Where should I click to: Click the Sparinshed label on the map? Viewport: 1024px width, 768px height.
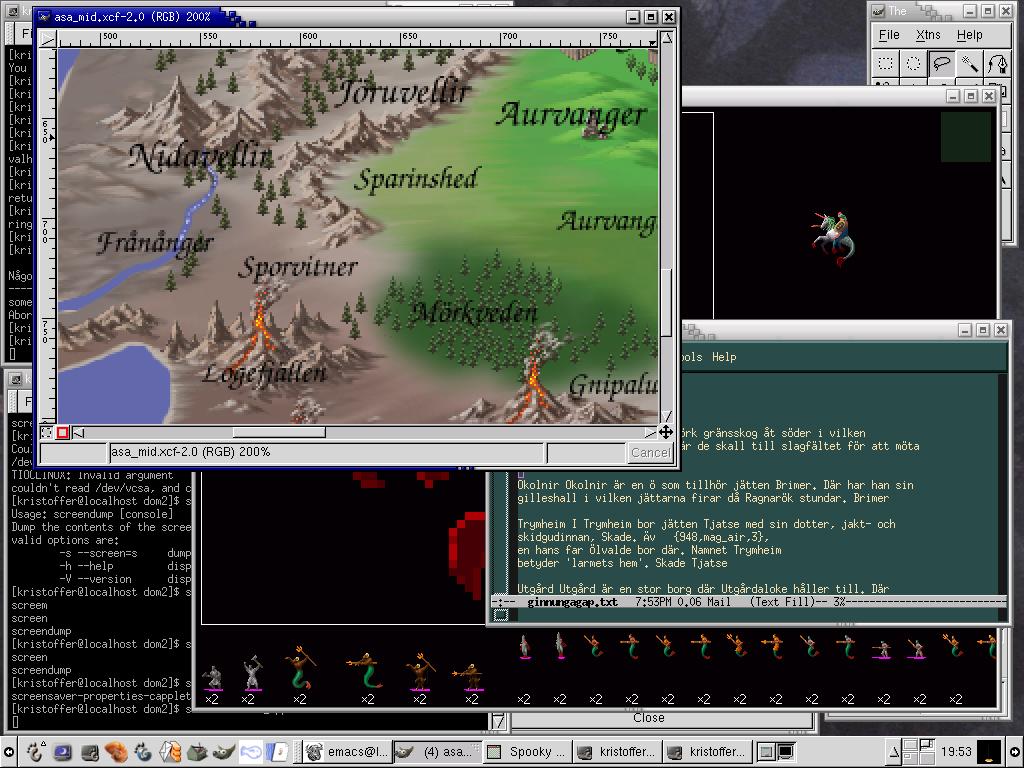click(417, 179)
